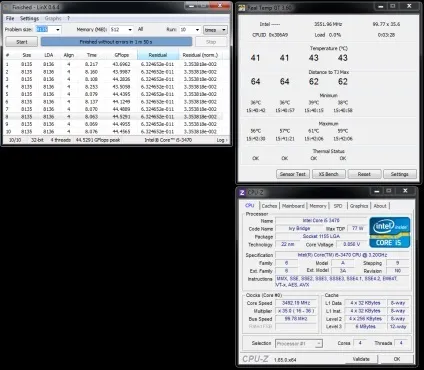
Task: Open the Settings menu in LinX
Action: point(29,18)
